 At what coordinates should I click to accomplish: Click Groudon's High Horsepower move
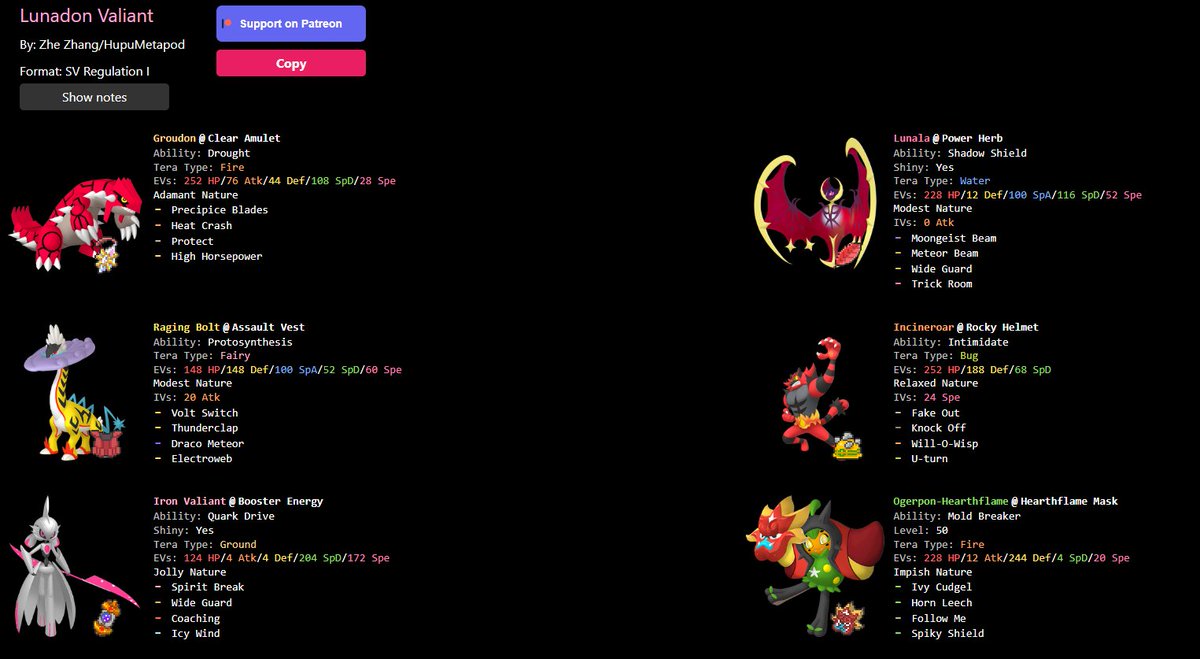coord(216,256)
